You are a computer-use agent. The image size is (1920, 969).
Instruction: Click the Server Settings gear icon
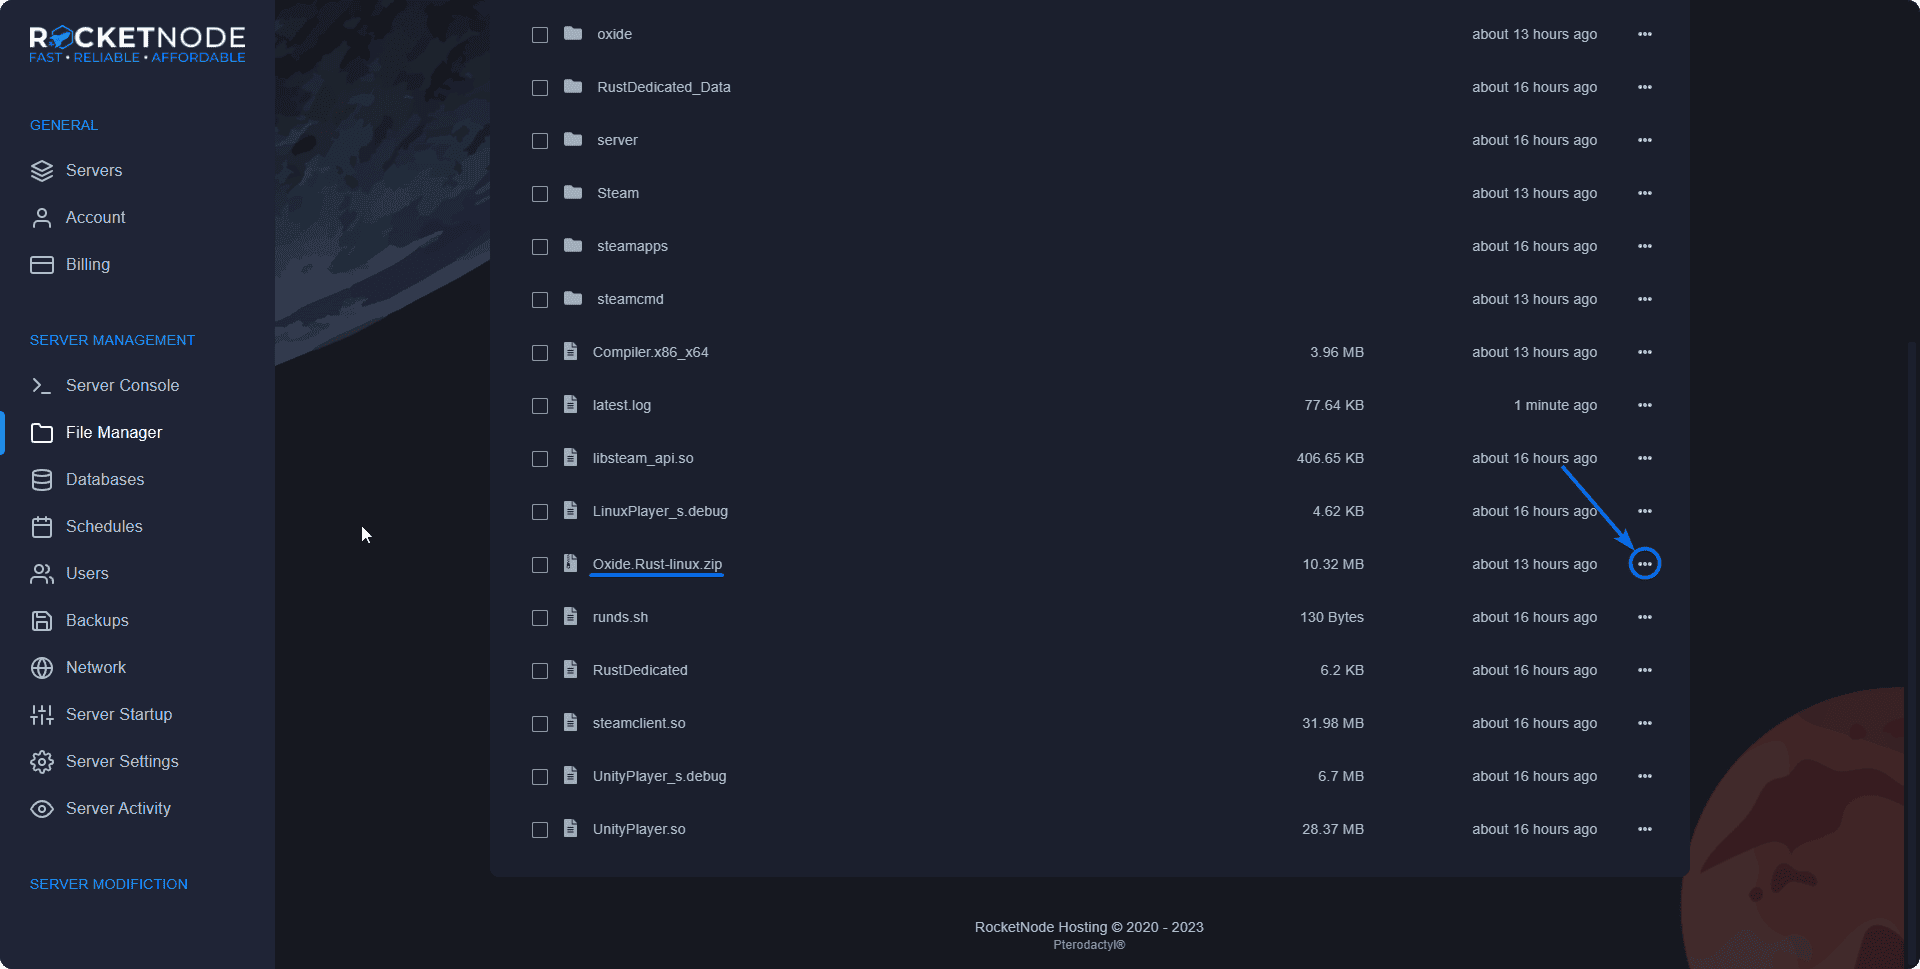[42, 762]
